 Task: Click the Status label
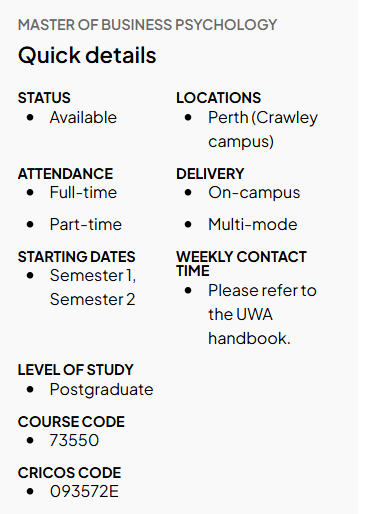pyautogui.click(x=44, y=98)
